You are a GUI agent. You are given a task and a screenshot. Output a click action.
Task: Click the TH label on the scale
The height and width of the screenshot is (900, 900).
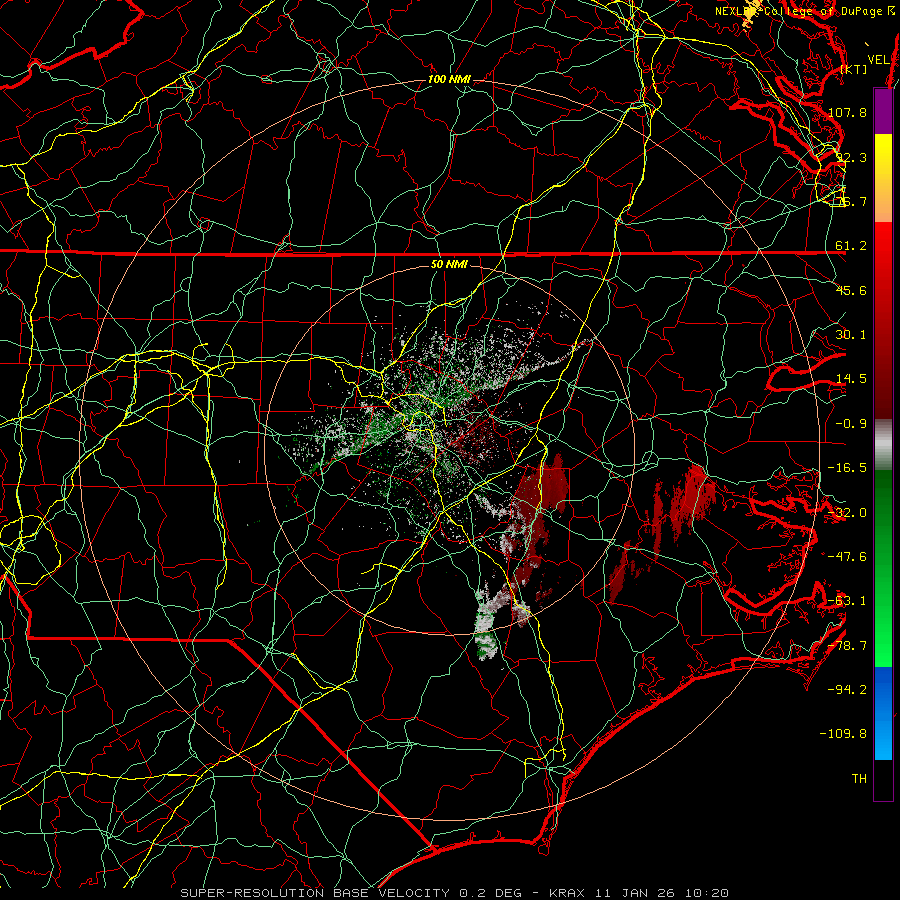859,779
